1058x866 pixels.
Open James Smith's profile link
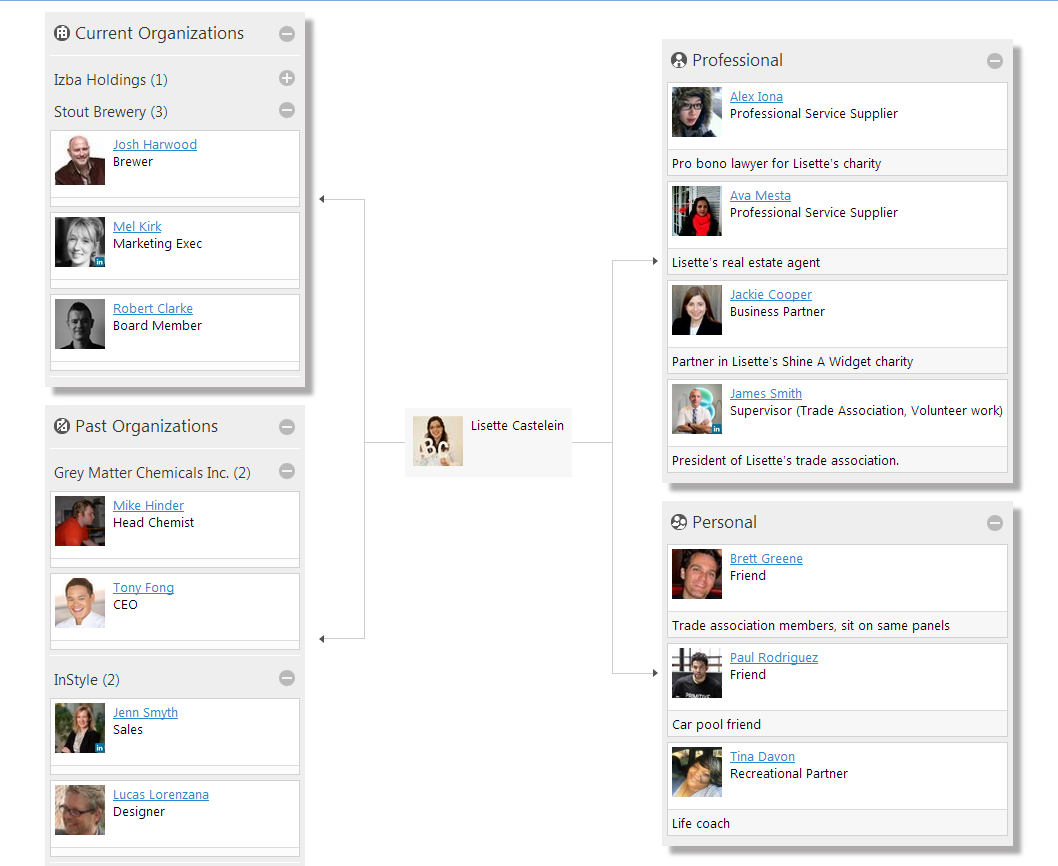click(x=766, y=394)
